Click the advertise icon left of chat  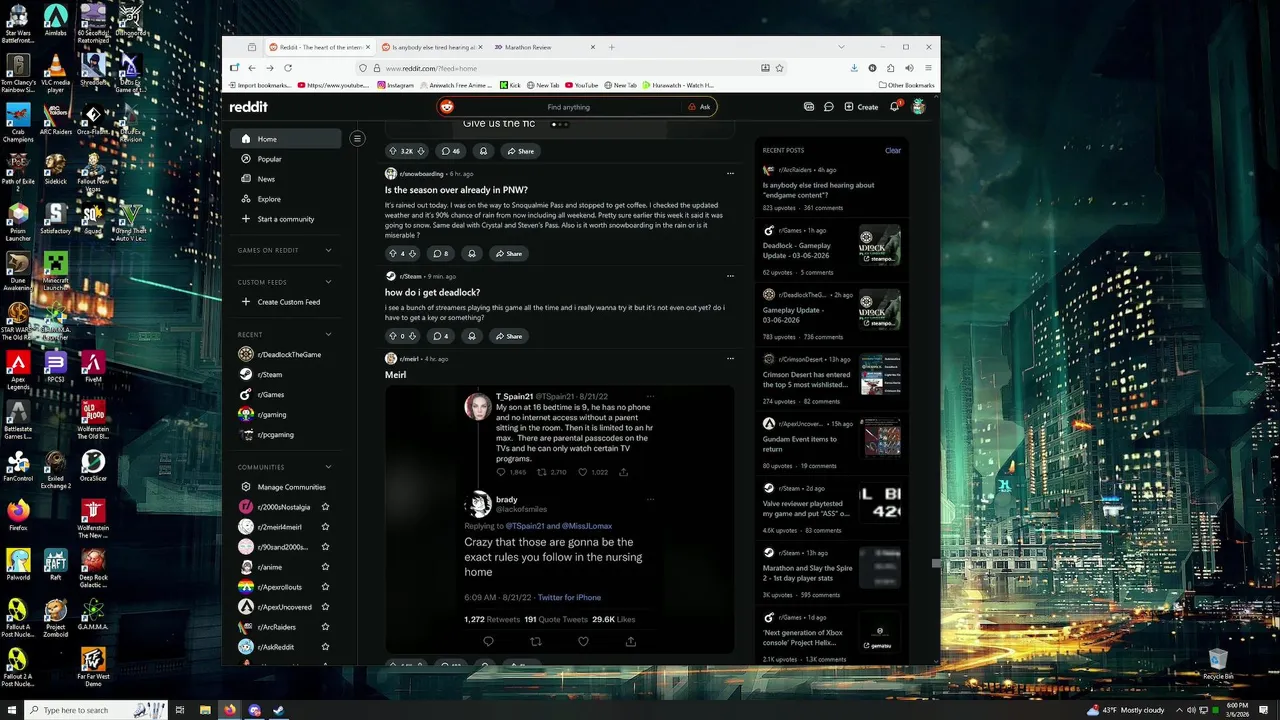pyautogui.click(x=809, y=107)
